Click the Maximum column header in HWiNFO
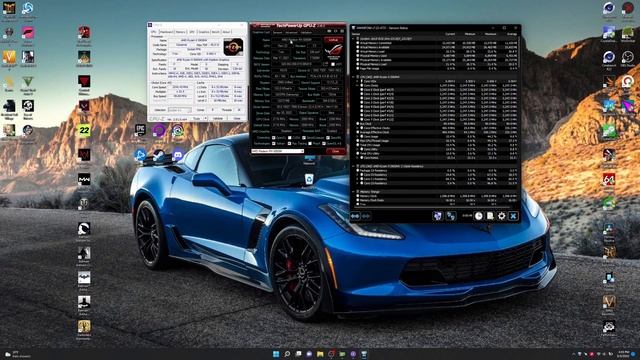Screen dimensions: 640x360 point(490,34)
